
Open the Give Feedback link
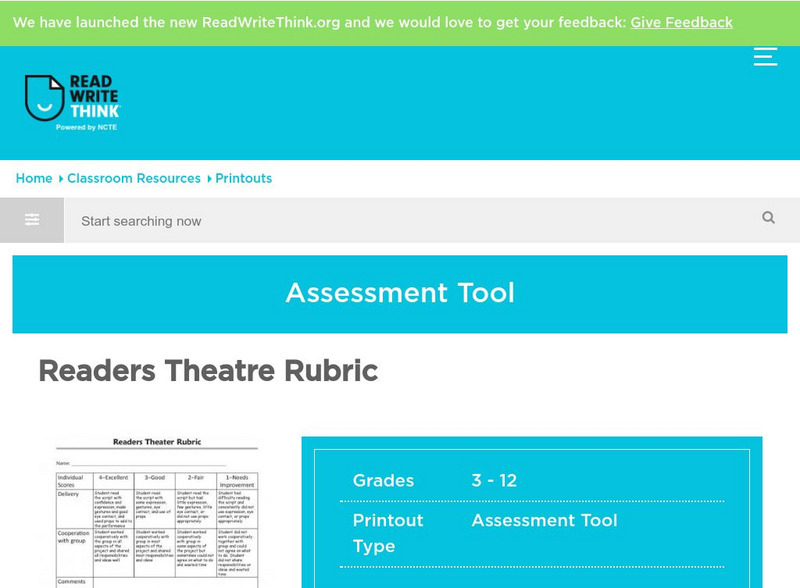(x=681, y=21)
